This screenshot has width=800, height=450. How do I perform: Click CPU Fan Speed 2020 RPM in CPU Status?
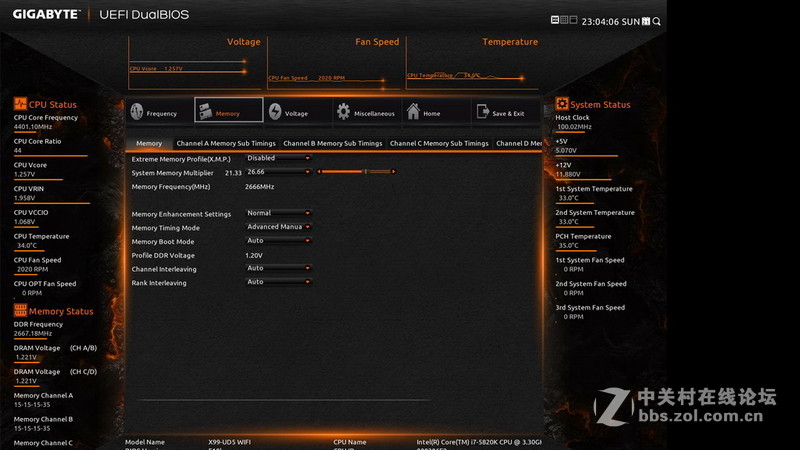[x=33, y=269]
